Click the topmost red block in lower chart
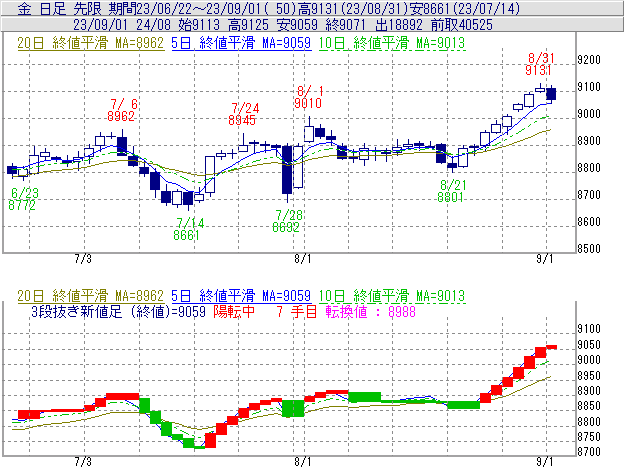 (x=552, y=347)
